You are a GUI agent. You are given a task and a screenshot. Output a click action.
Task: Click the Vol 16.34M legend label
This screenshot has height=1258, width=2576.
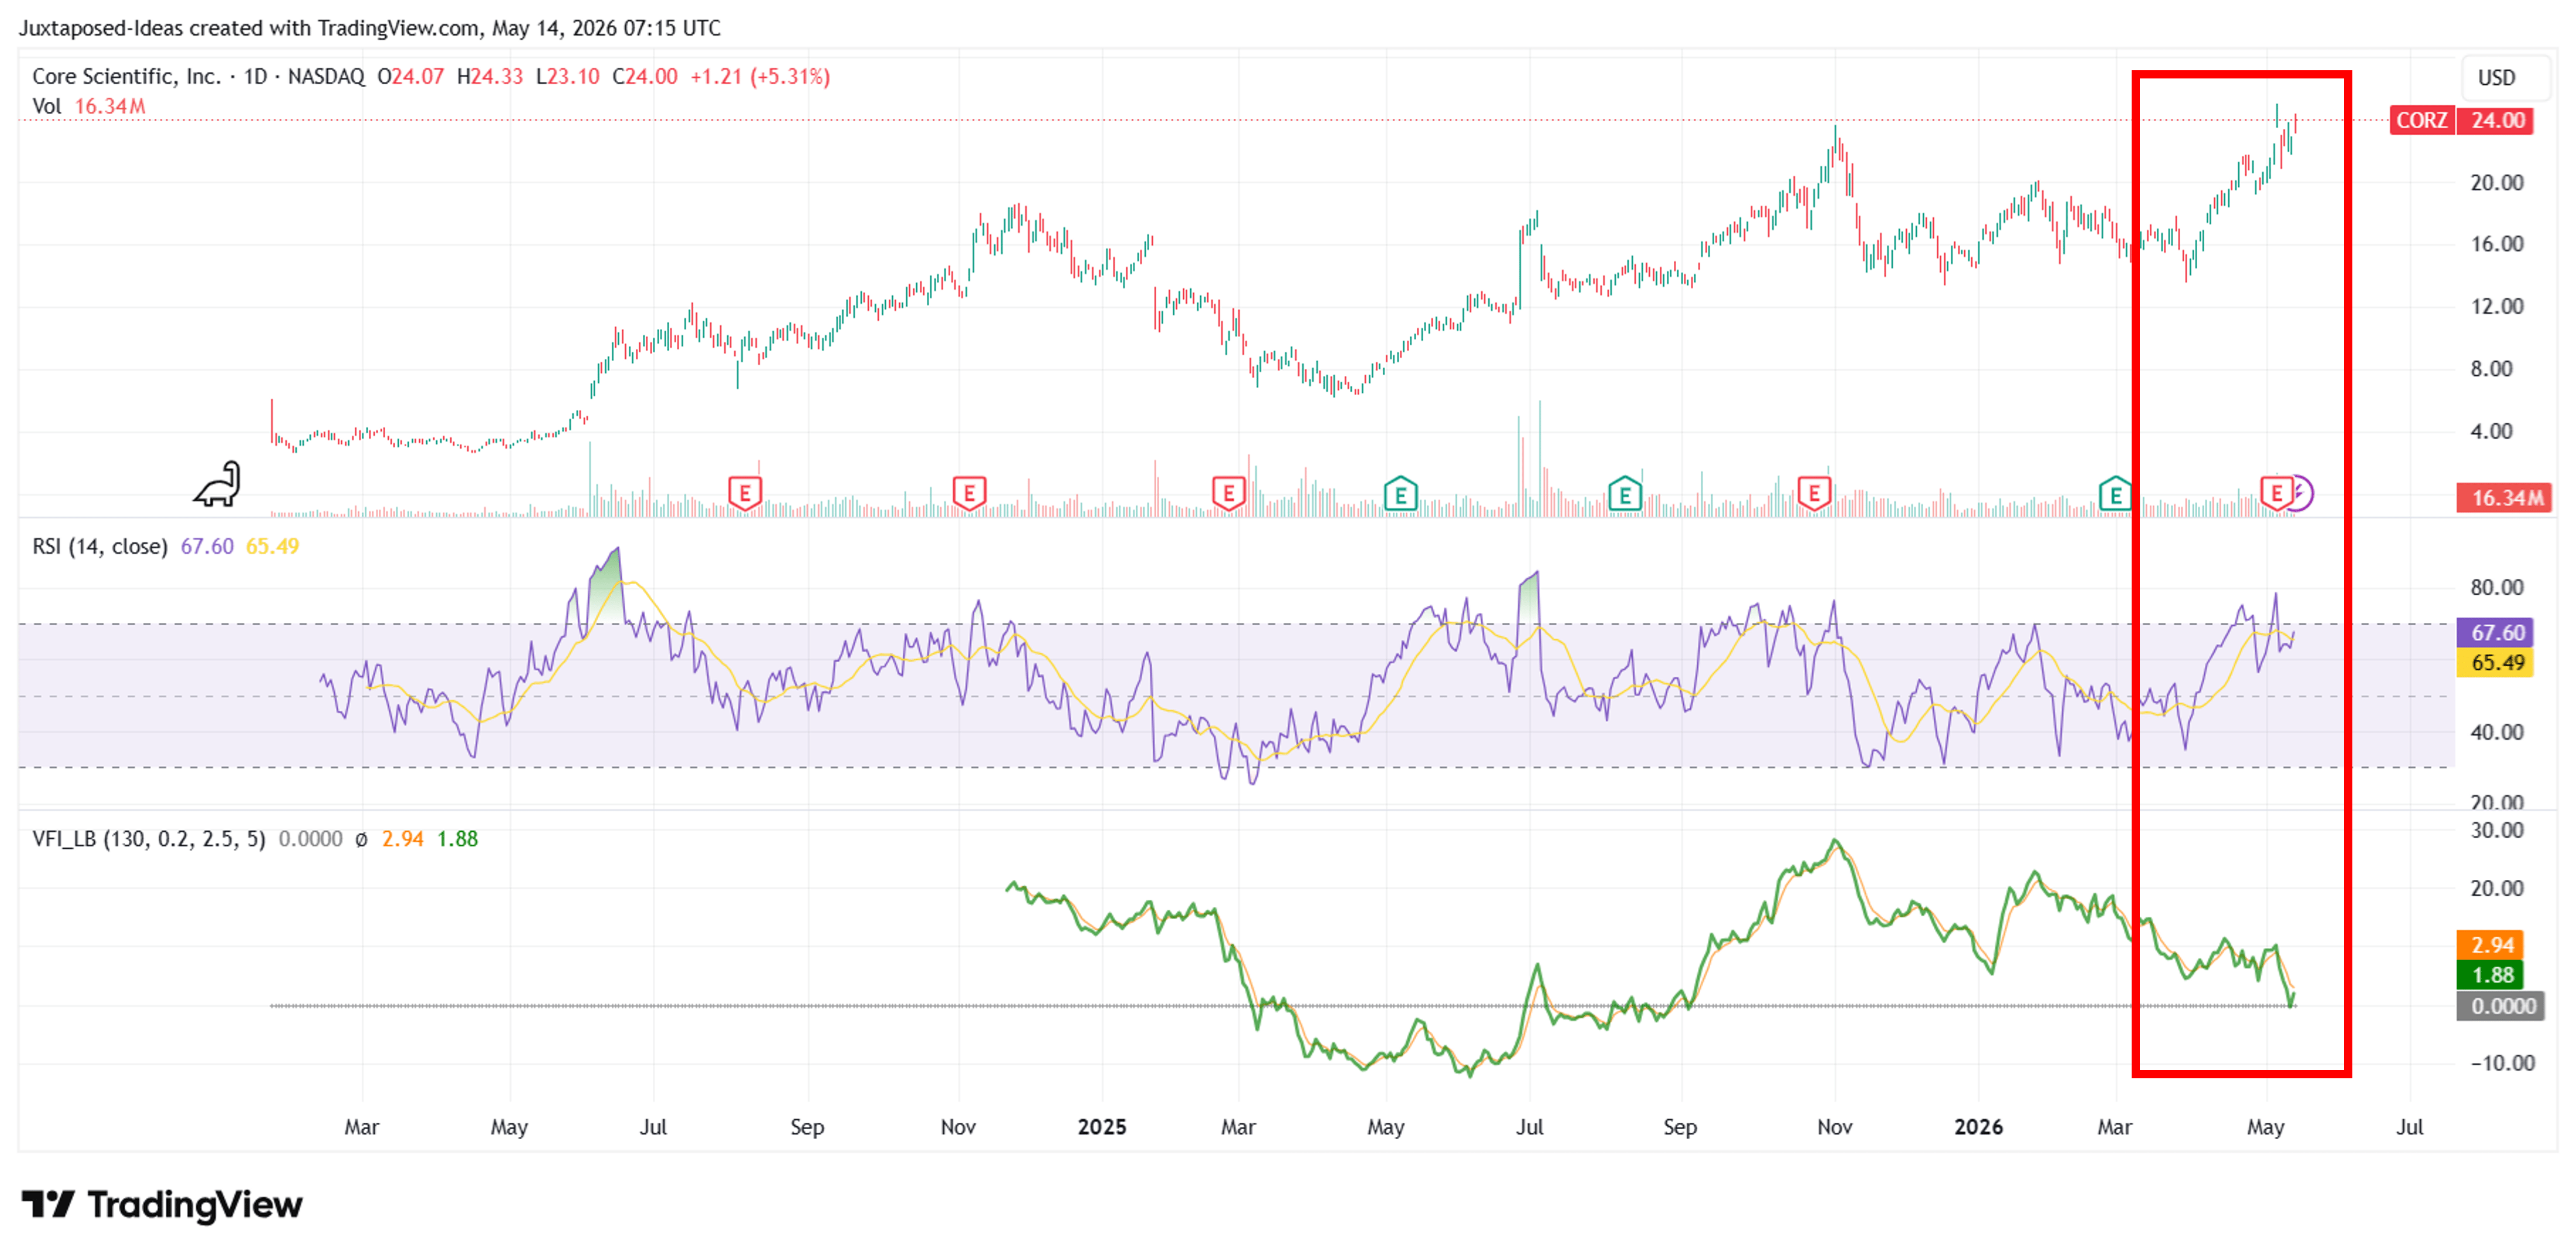89,106
